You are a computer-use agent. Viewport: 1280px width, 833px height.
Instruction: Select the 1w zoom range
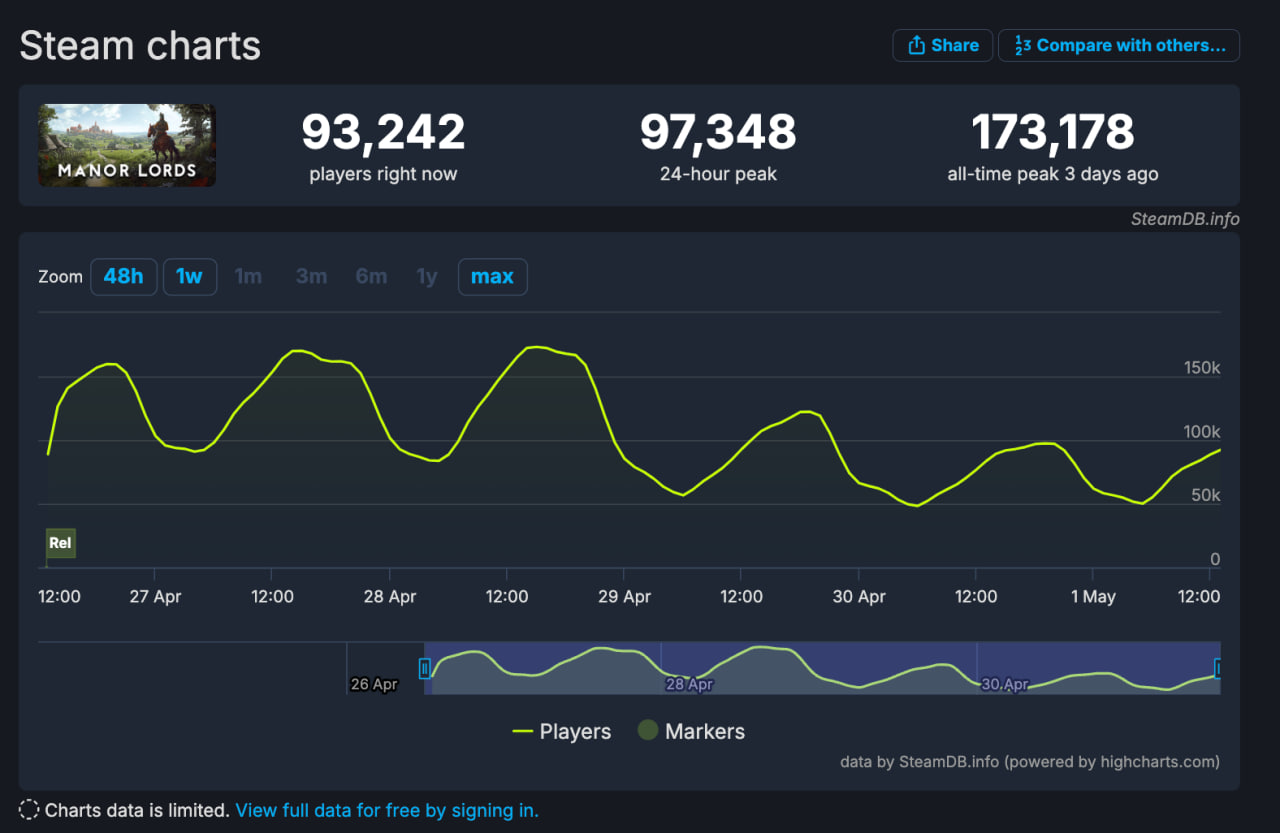click(189, 277)
